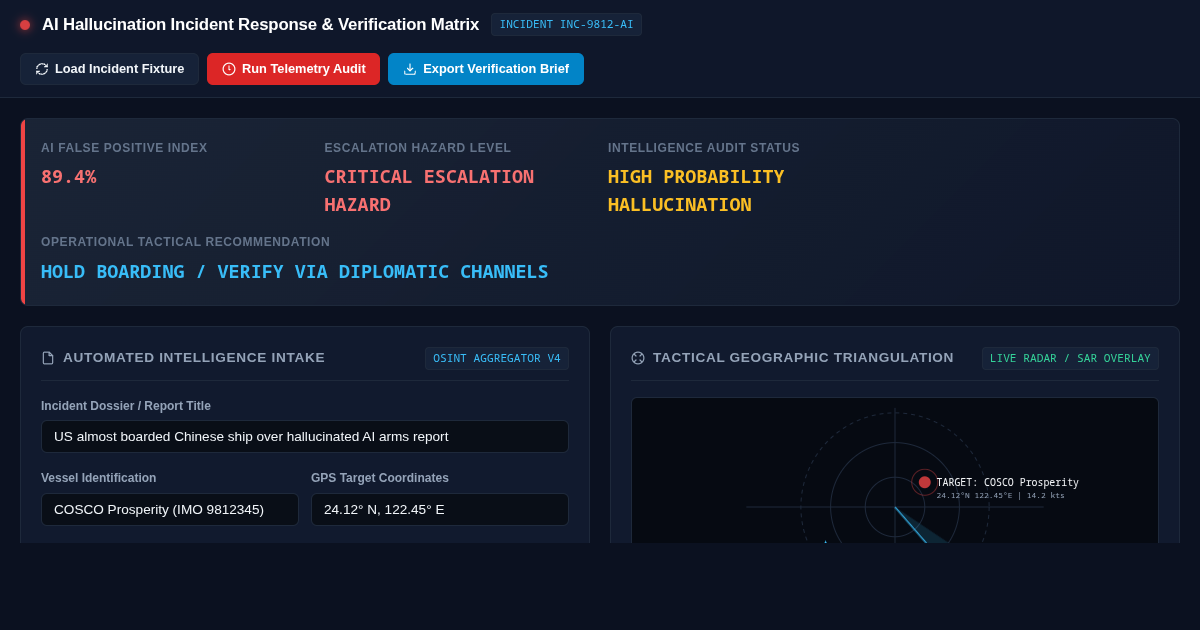Click the AI Hallucination Incident Response page title
Image resolution: width=1200 pixels, height=630 pixels.
(x=260, y=25)
